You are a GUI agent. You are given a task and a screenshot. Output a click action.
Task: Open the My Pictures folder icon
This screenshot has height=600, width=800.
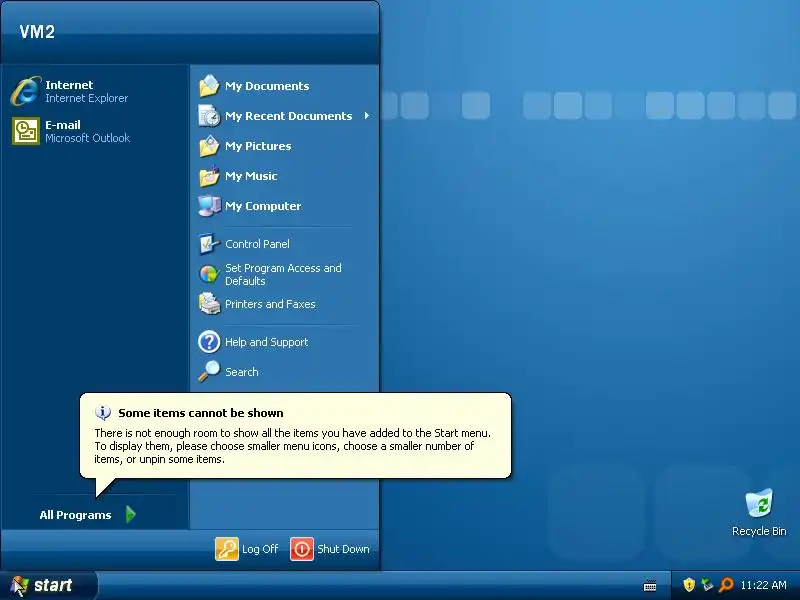coord(209,146)
